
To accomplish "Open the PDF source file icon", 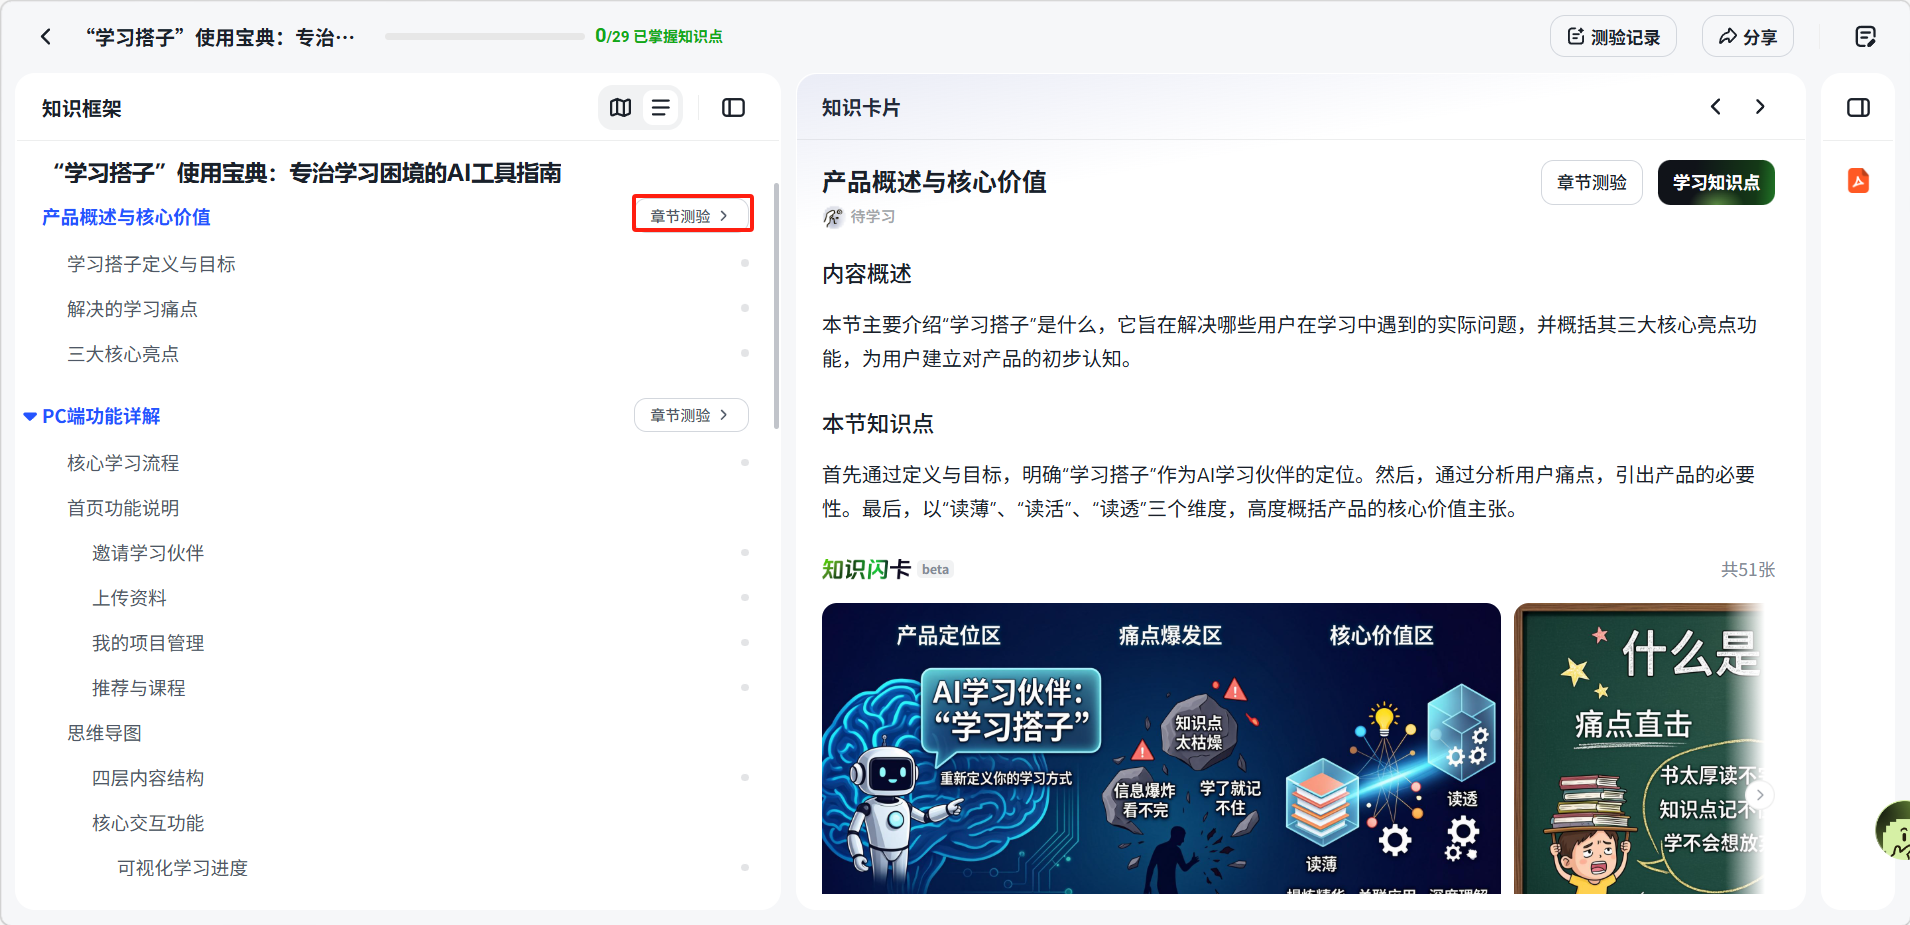I will (1858, 181).
